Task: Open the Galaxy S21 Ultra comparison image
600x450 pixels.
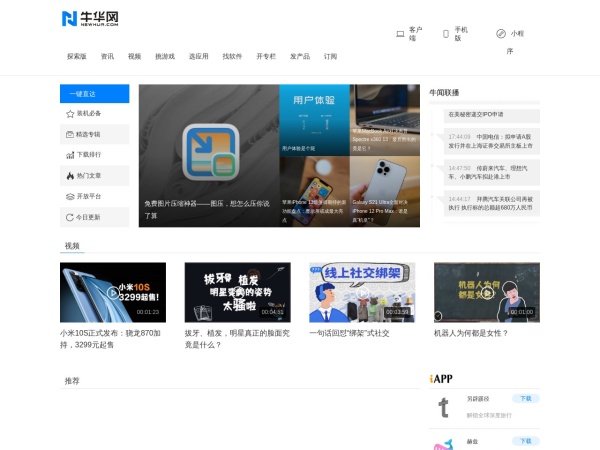Action: tap(385, 191)
